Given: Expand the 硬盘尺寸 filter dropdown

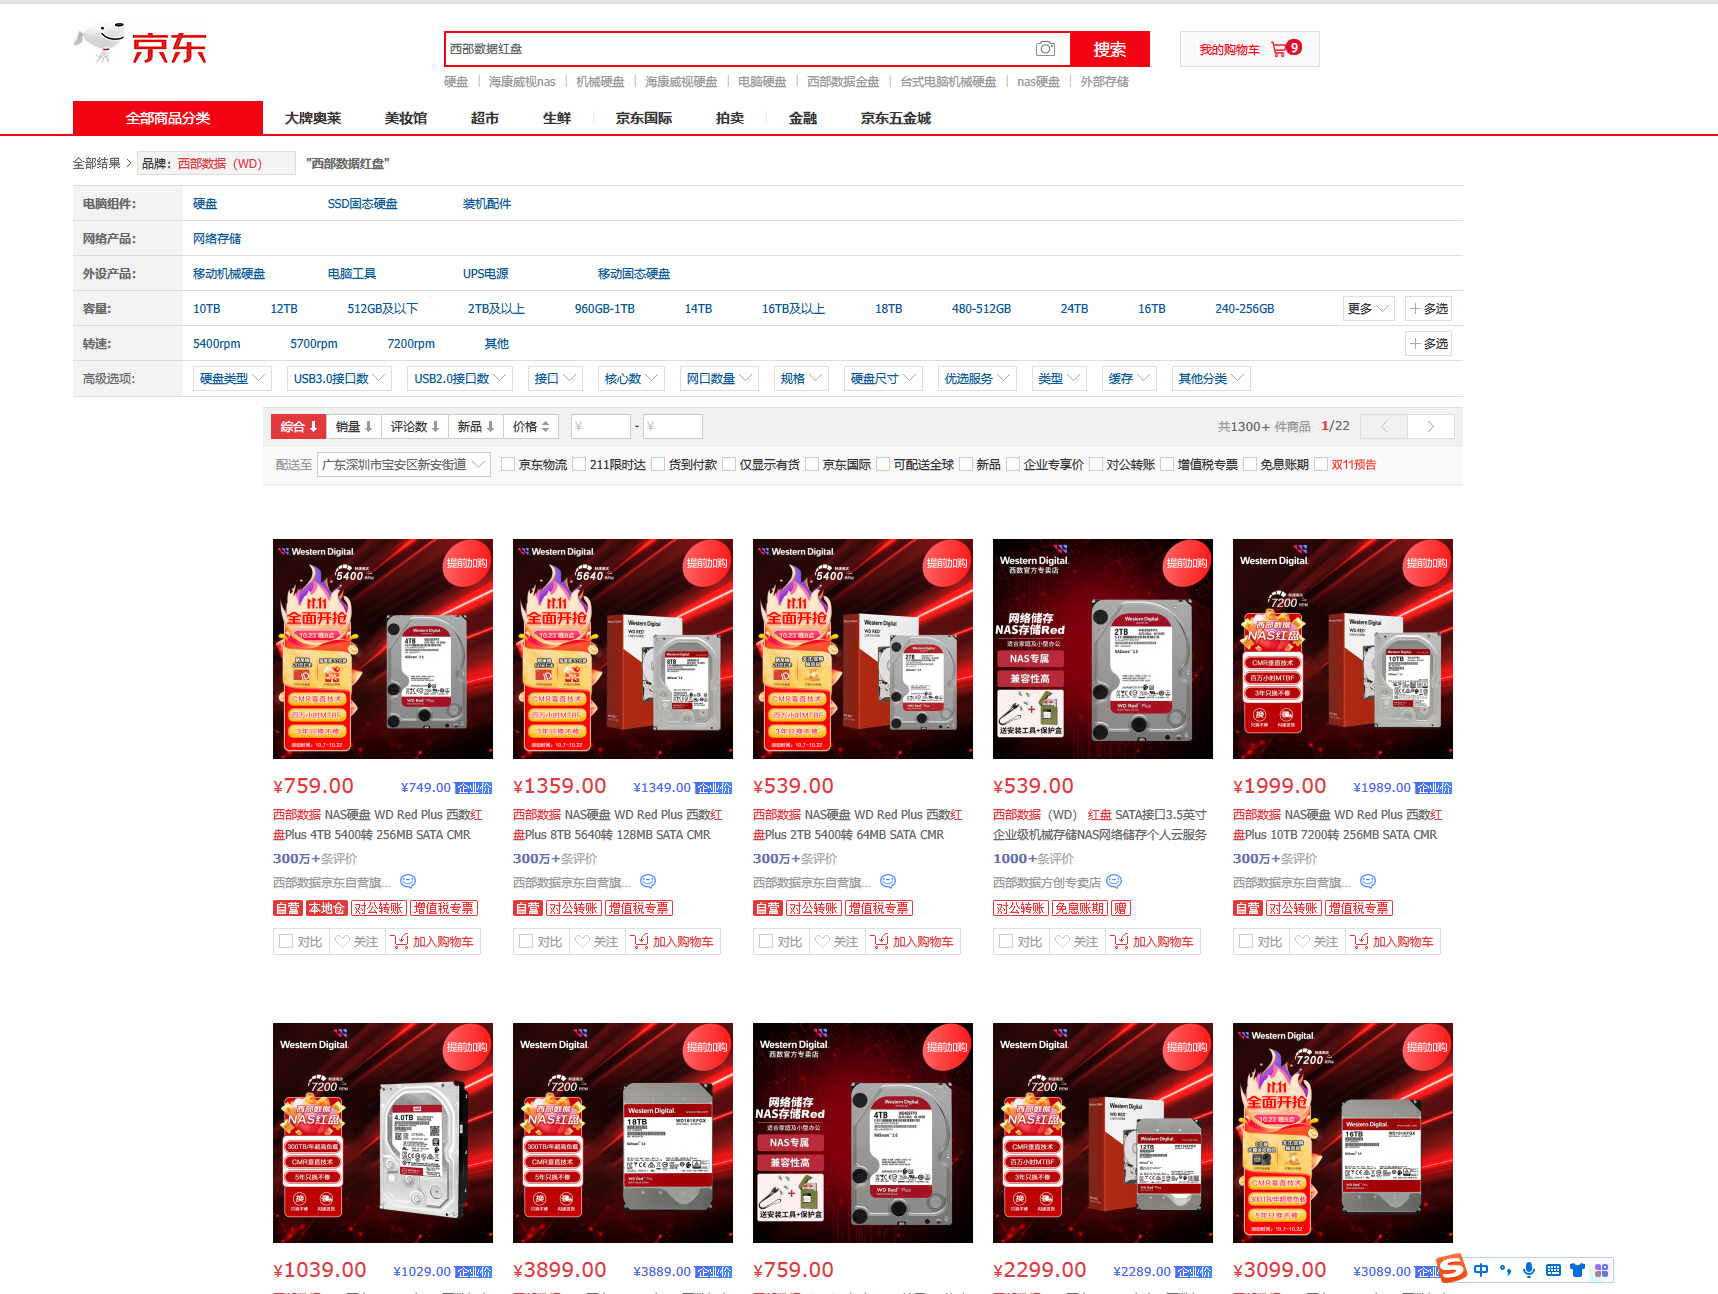Looking at the screenshot, I should [x=883, y=378].
